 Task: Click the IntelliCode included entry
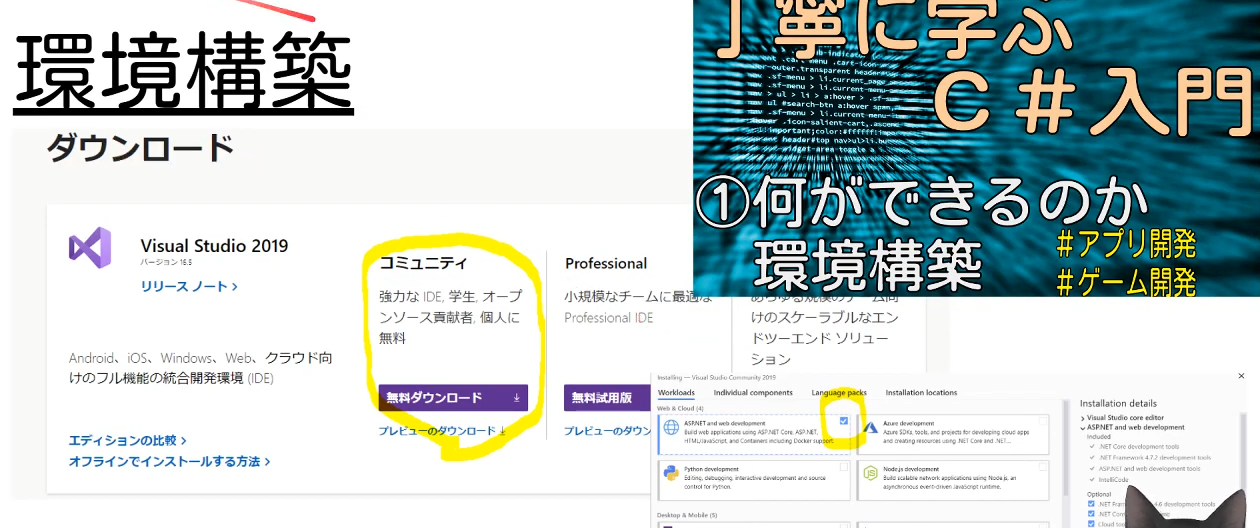1116,478
